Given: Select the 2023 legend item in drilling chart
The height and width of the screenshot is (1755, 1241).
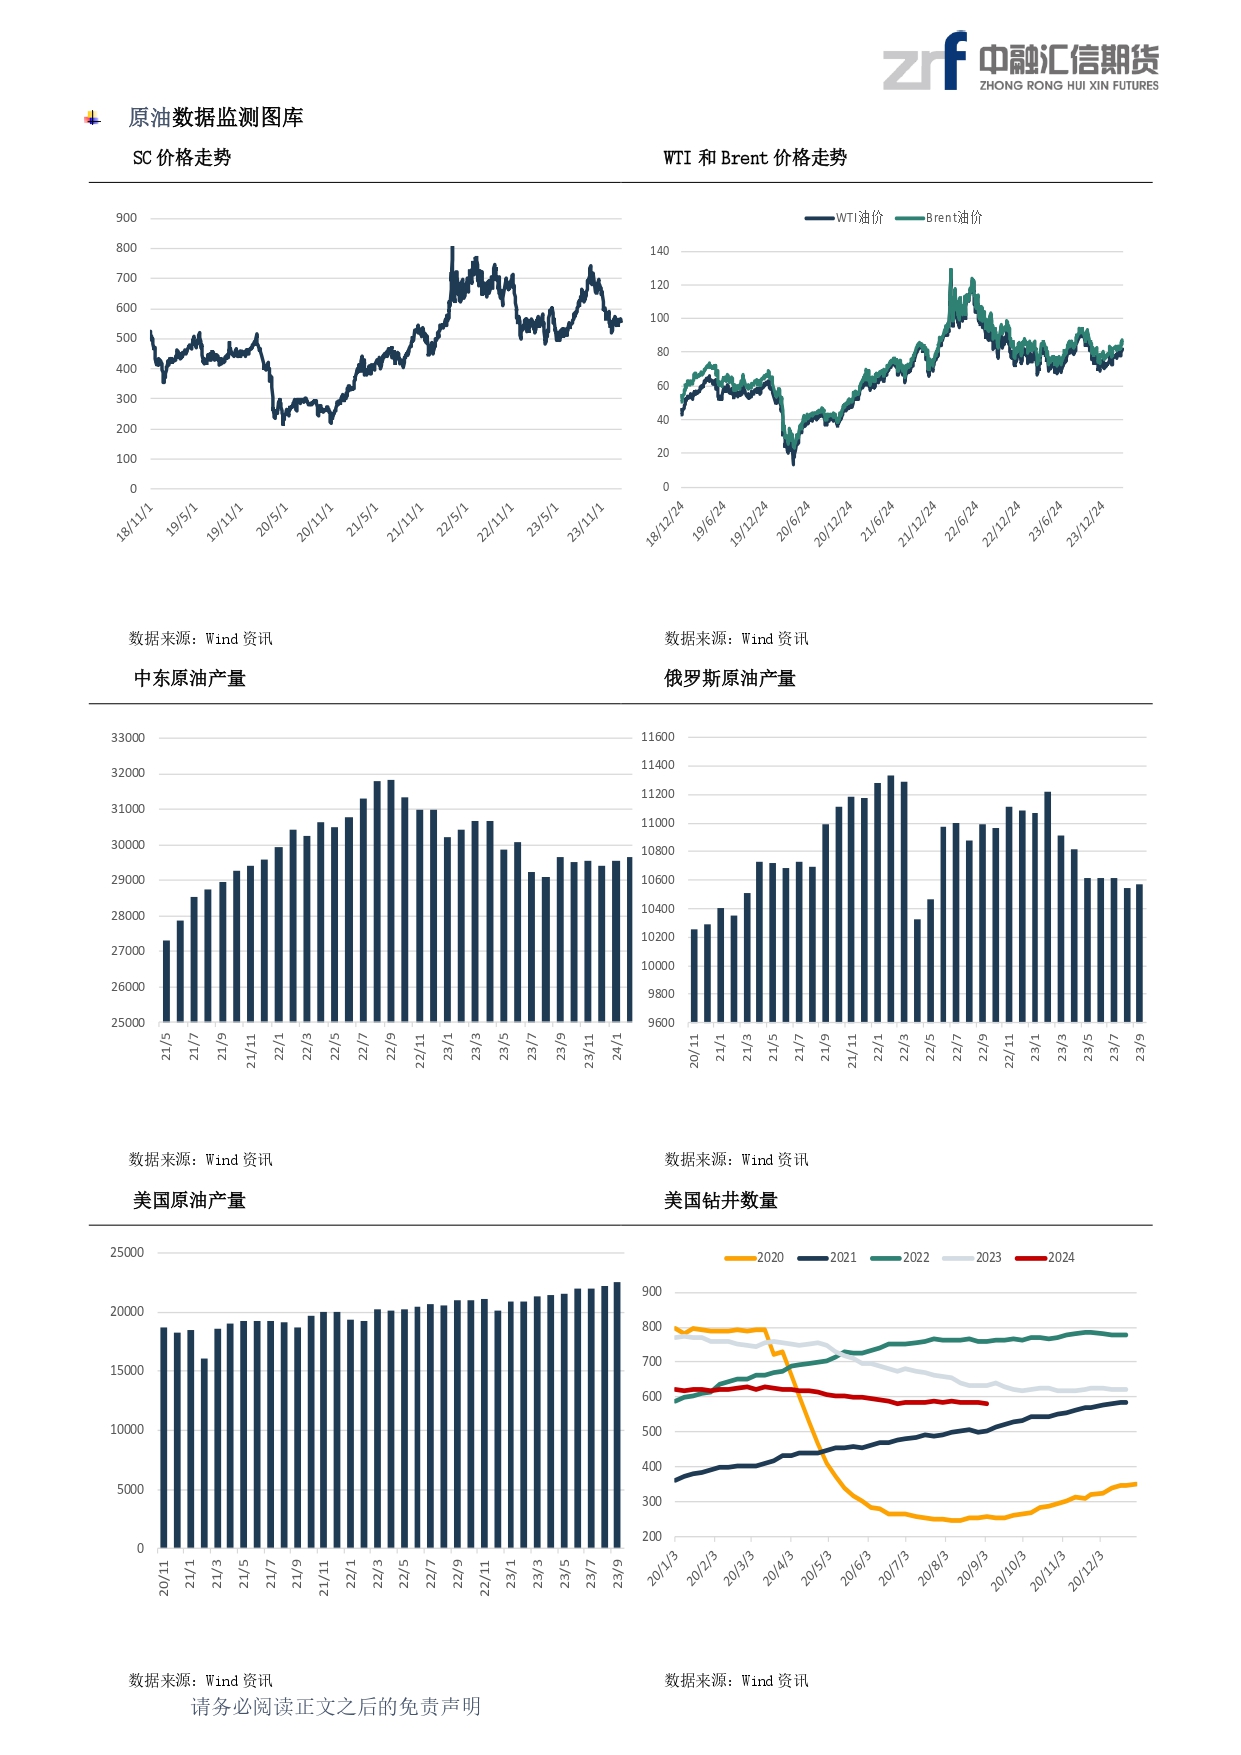Looking at the screenshot, I should click(x=974, y=1258).
